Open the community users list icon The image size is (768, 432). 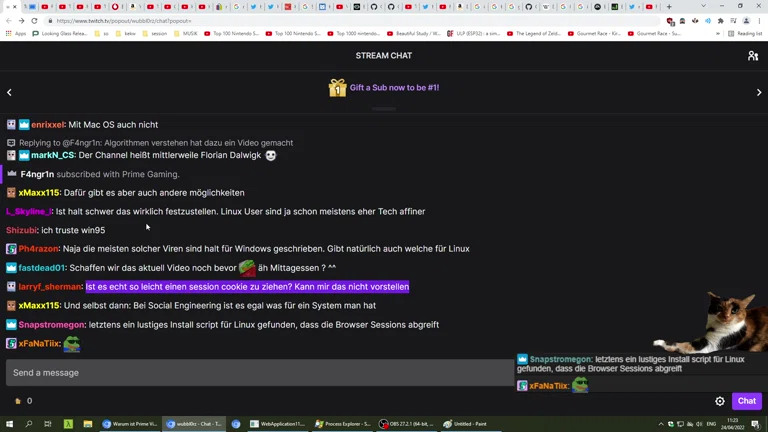[x=753, y=56]
